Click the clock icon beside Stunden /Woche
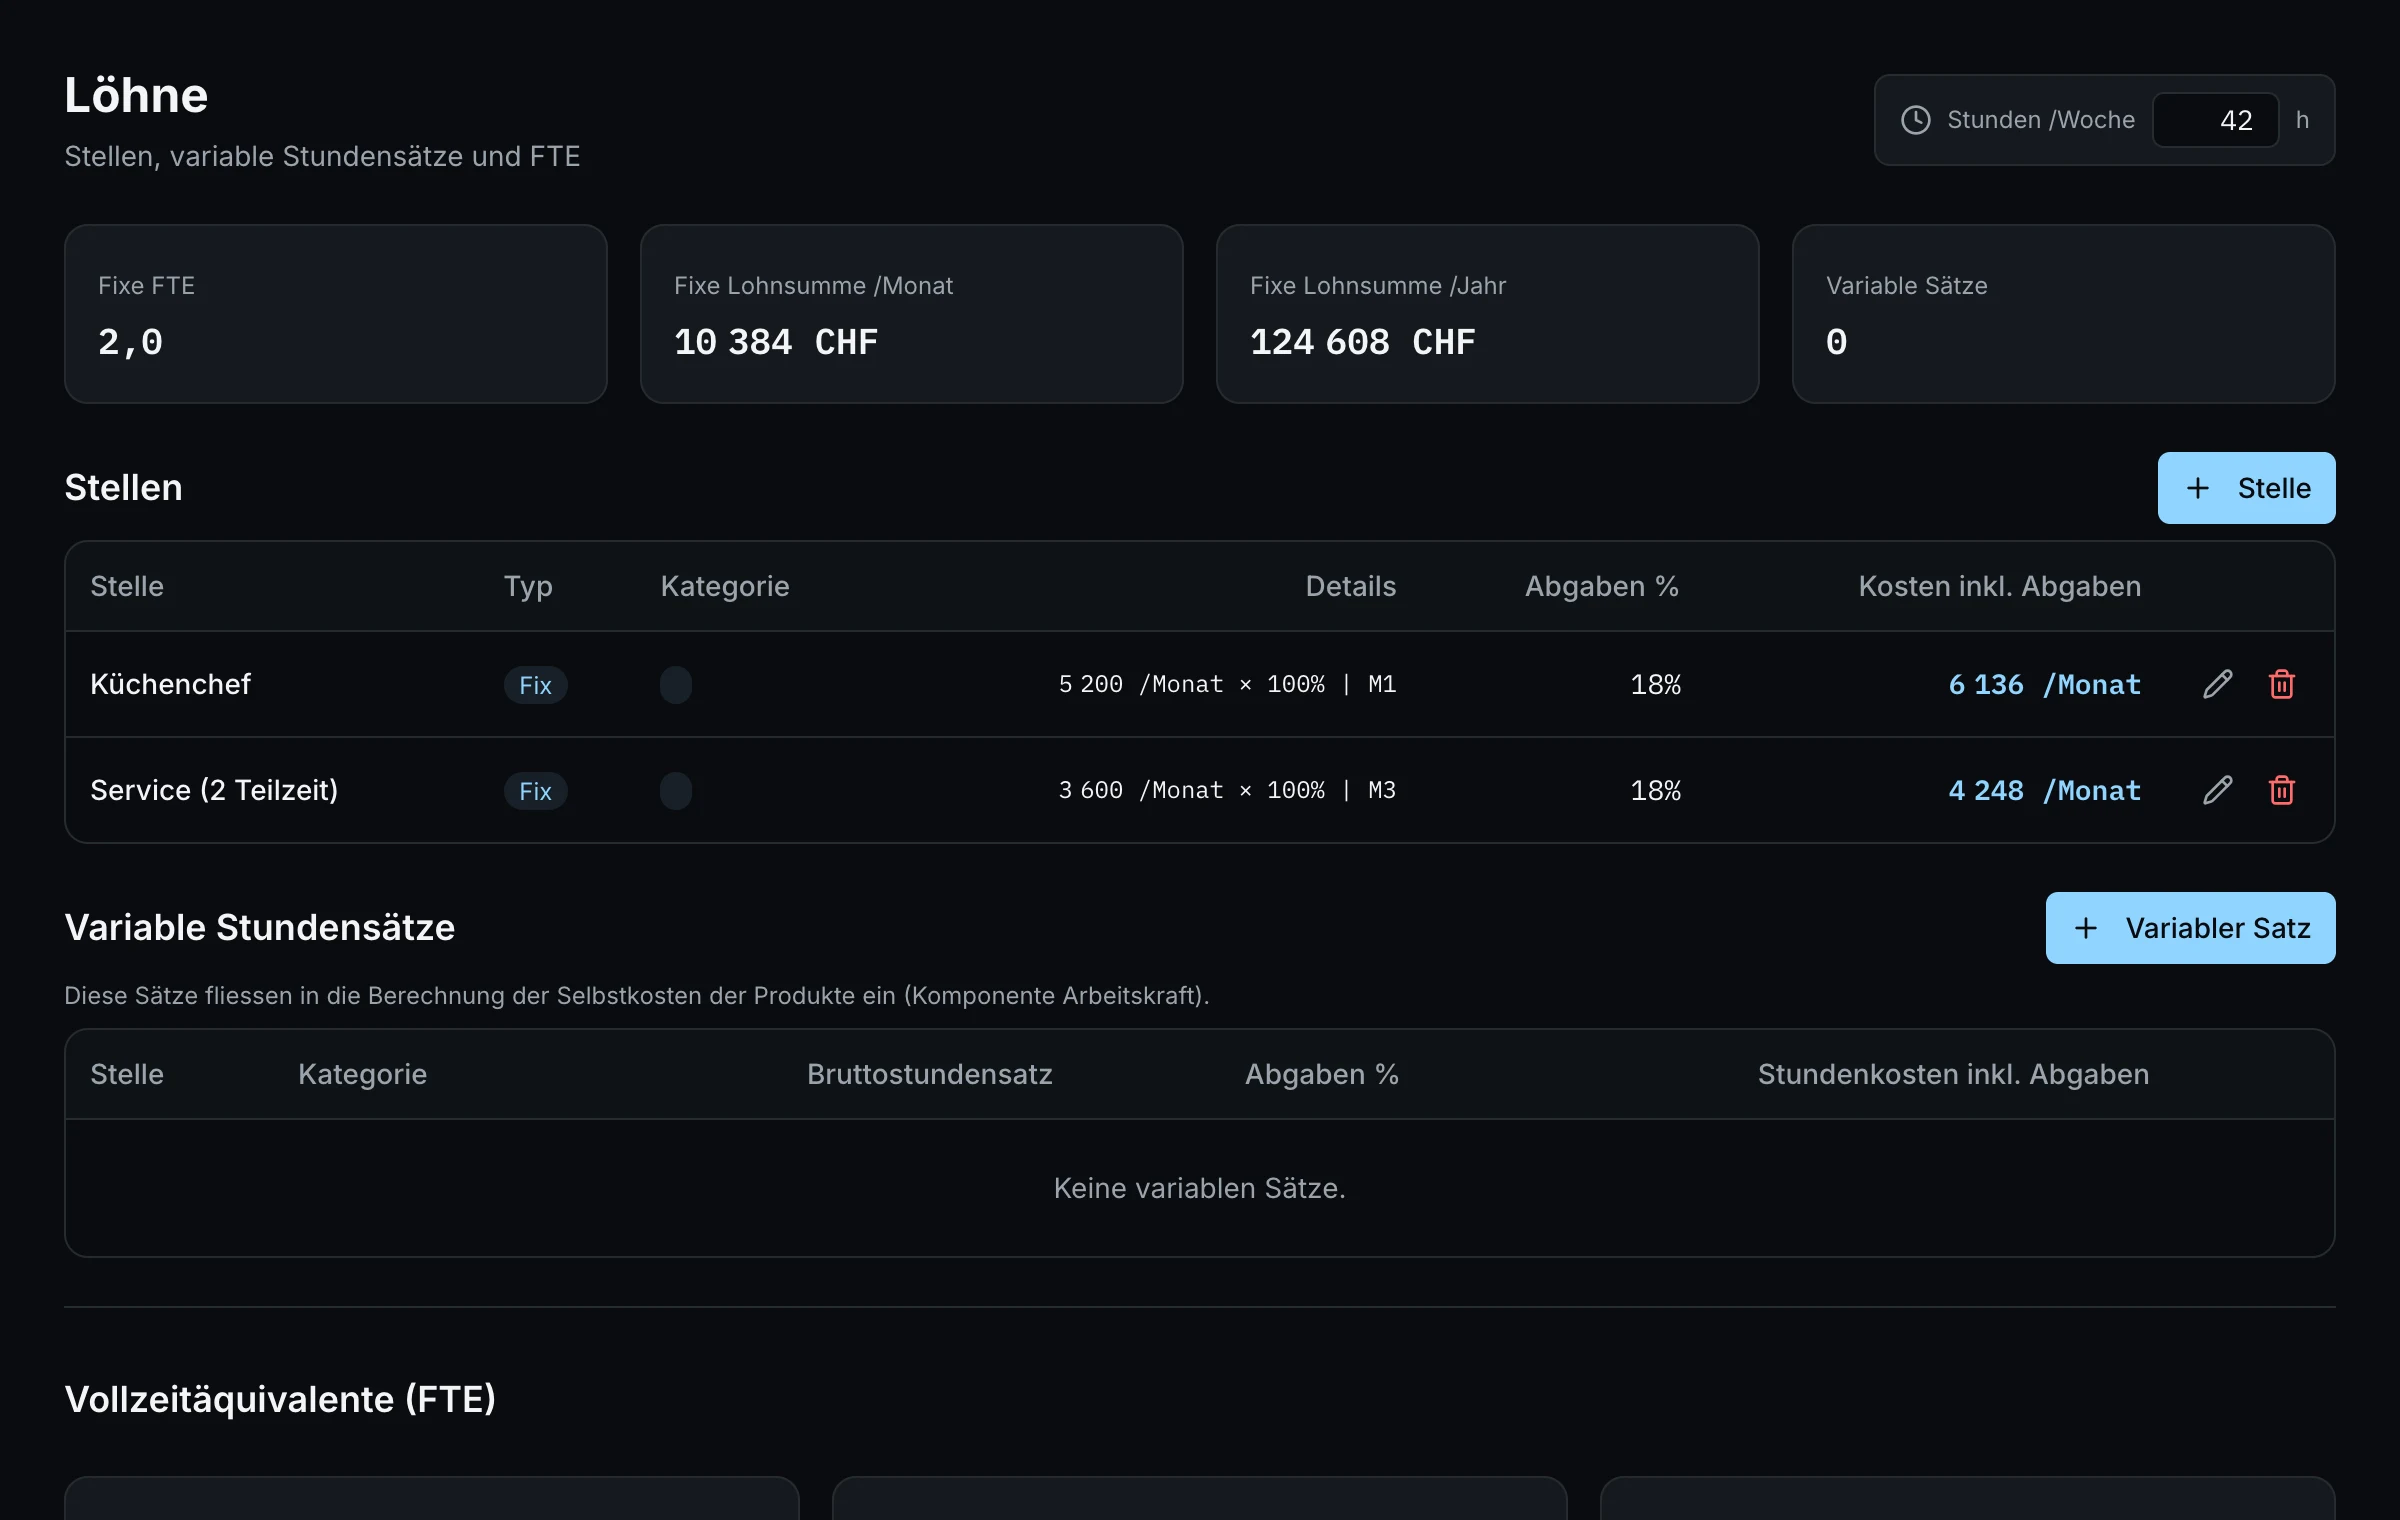Screen dimensions: 2400x1520 [x=1915, y=120]
